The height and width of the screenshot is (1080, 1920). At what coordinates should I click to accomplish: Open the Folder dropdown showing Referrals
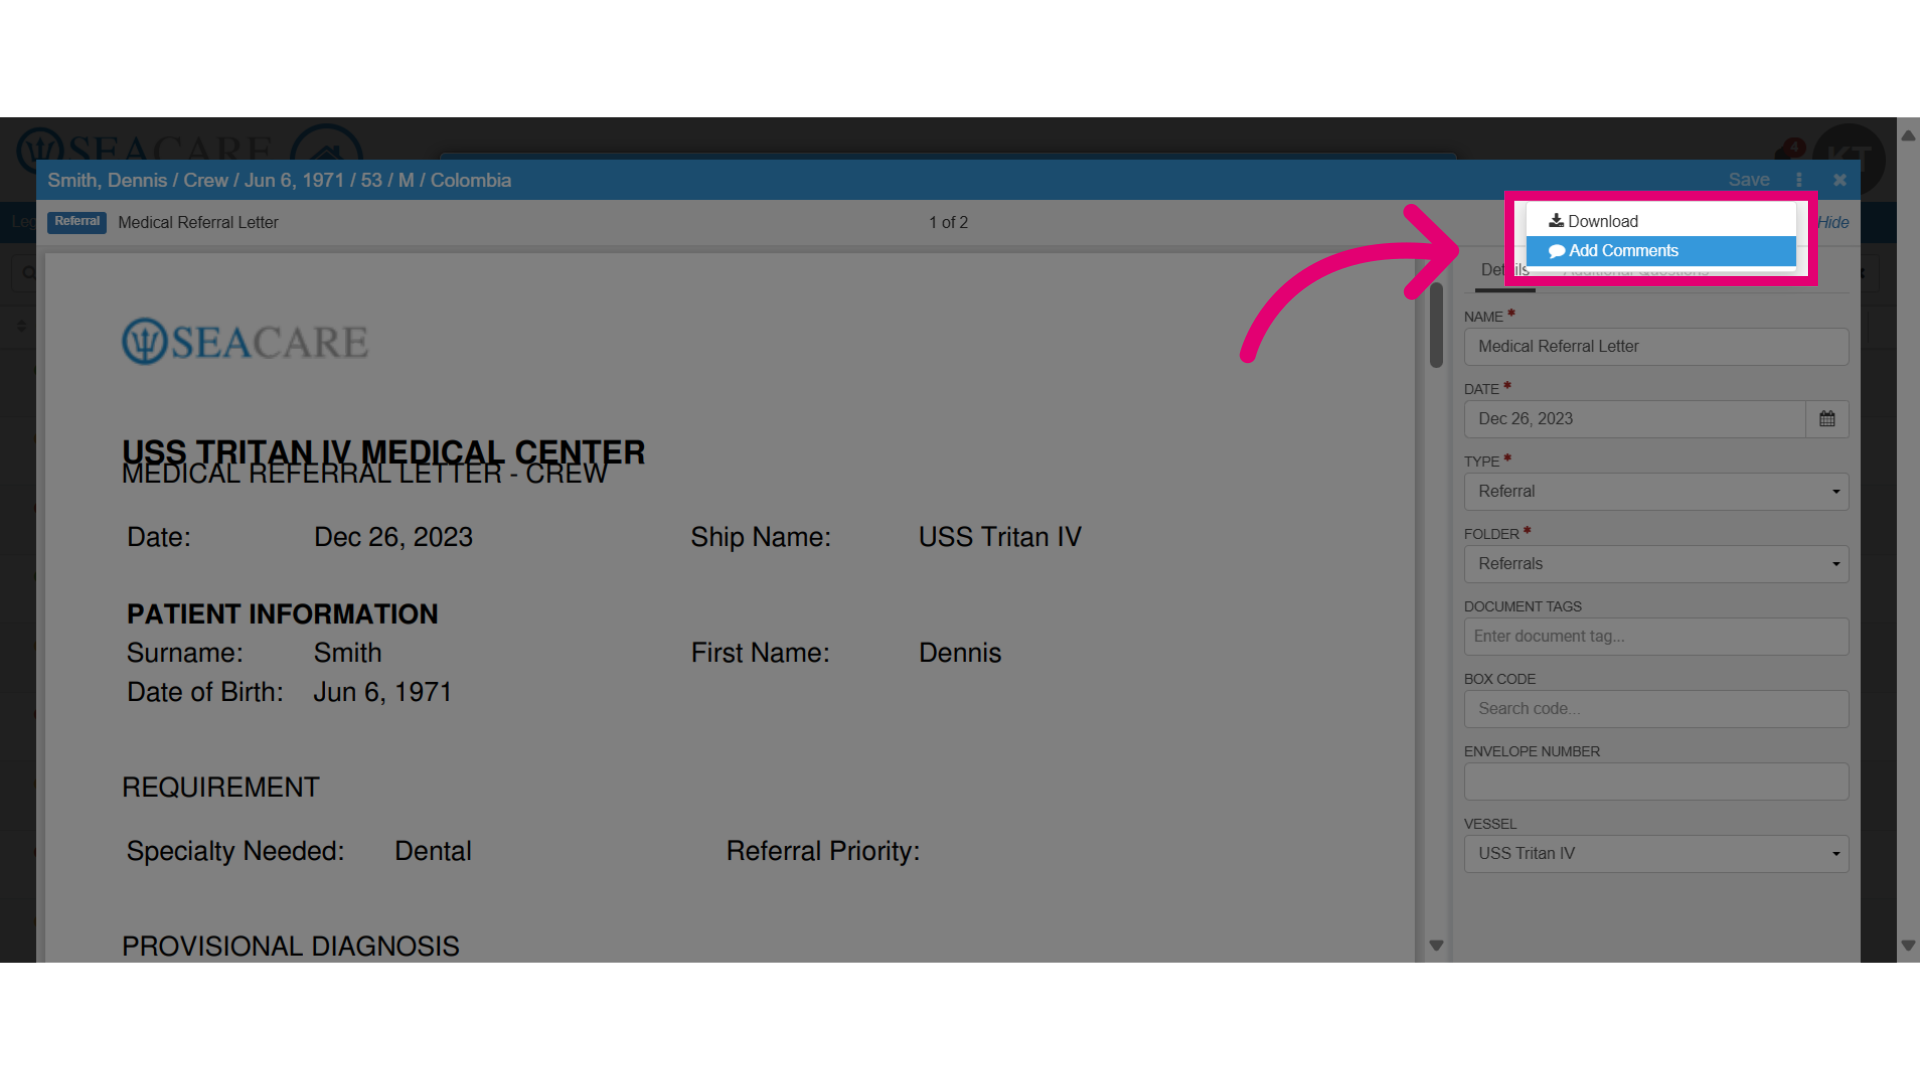point(1656,564)
